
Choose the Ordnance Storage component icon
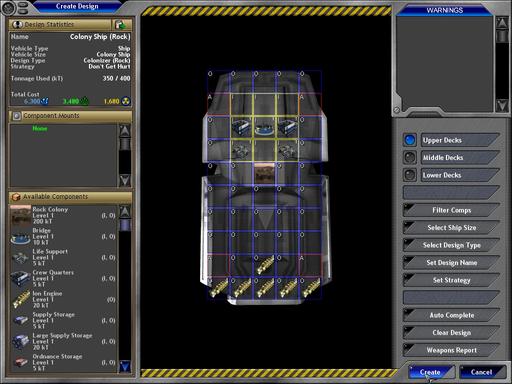point(21,362)
